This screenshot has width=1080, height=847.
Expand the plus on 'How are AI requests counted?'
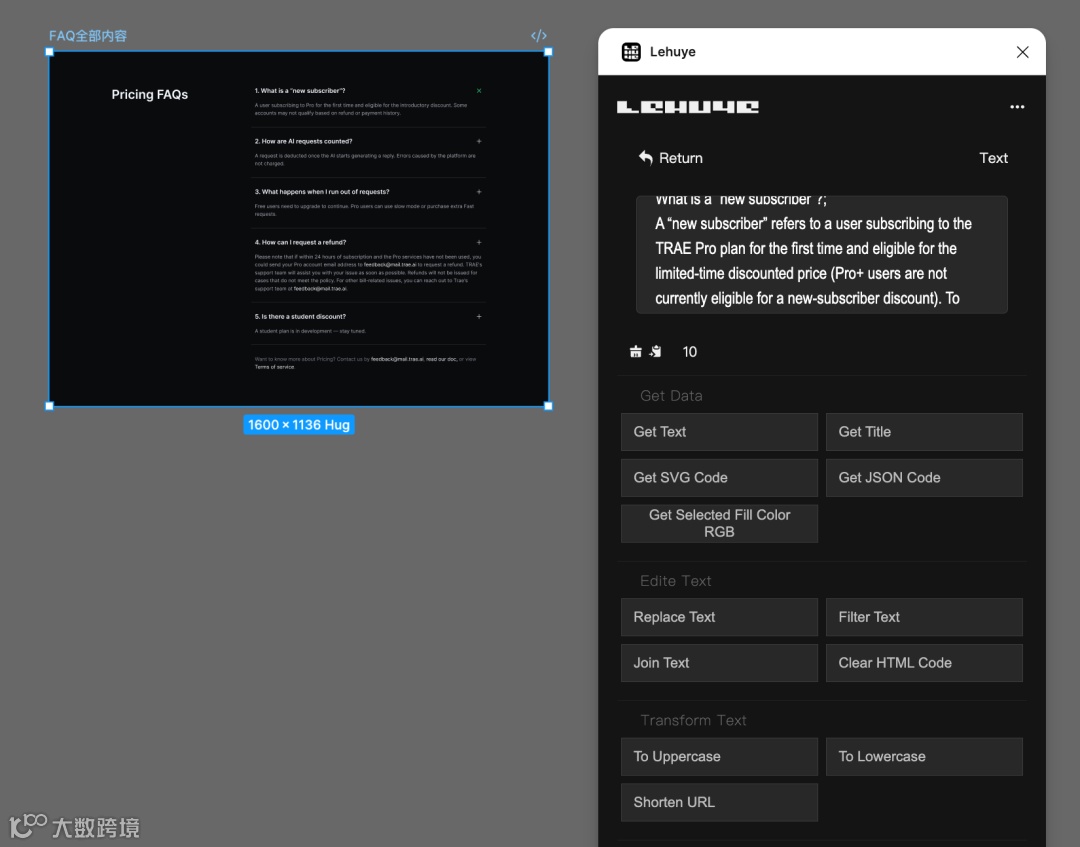point(479,141)
